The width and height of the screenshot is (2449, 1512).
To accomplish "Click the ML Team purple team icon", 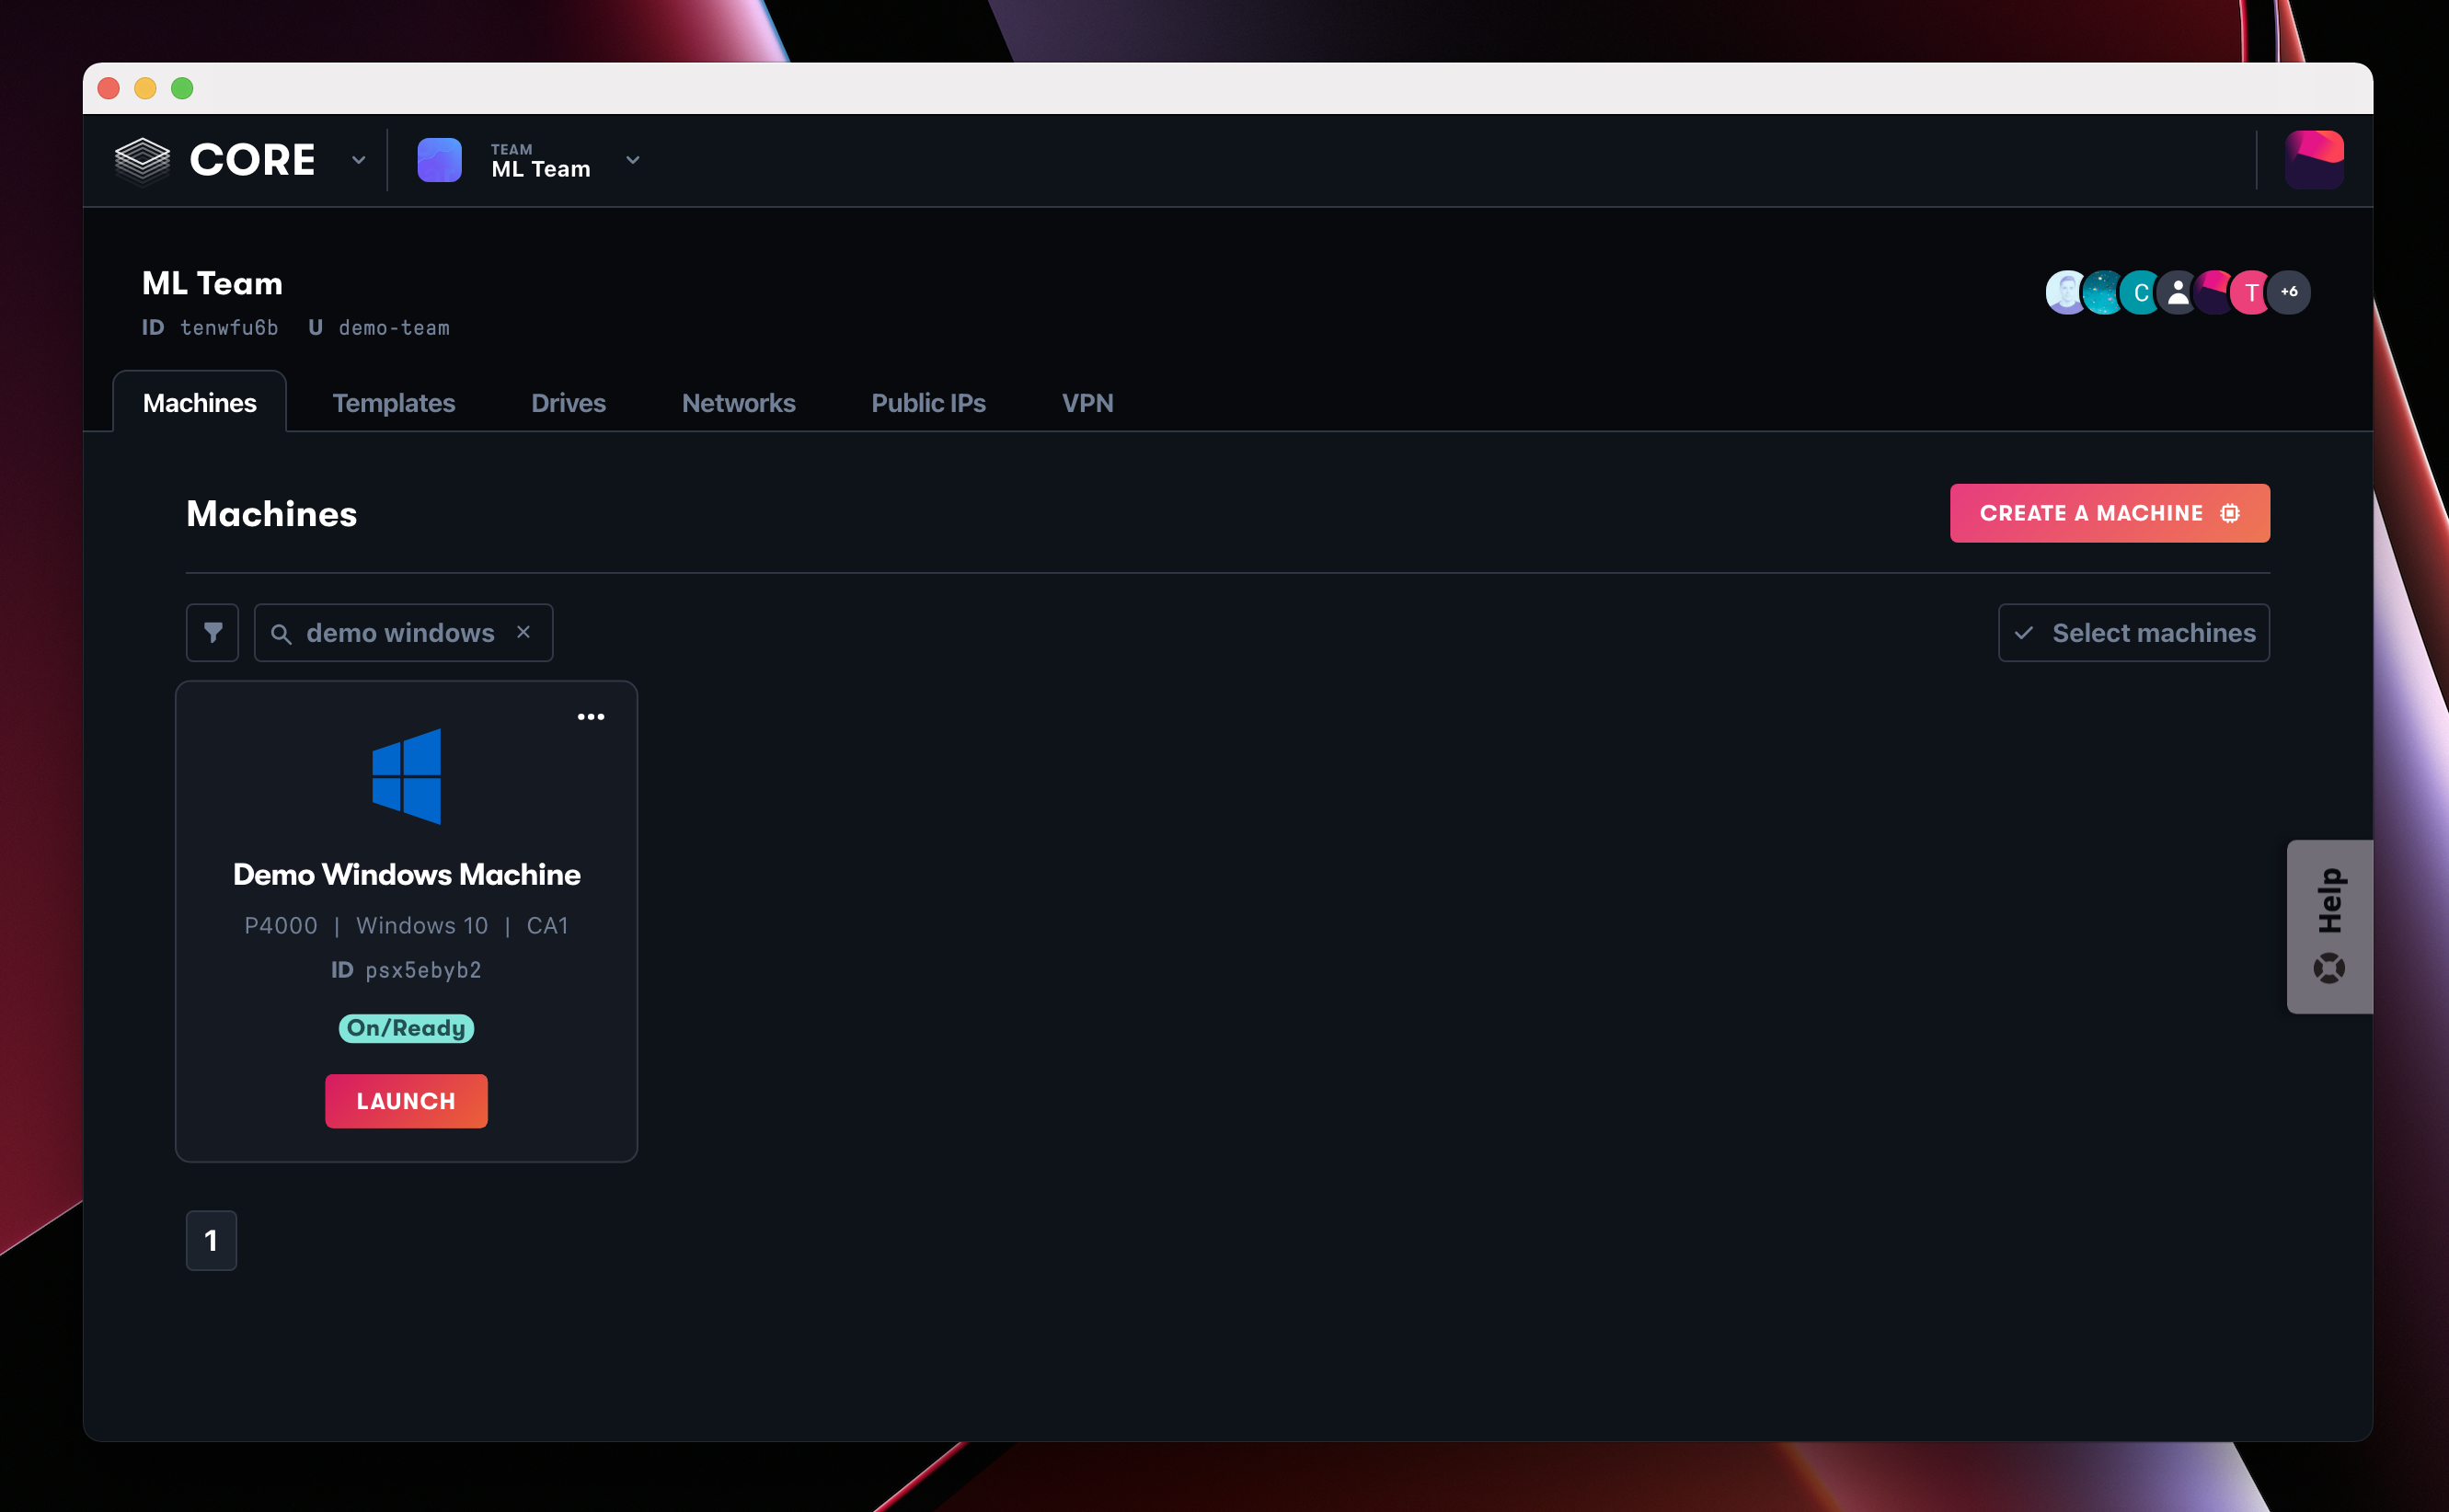I will (439, 160).
